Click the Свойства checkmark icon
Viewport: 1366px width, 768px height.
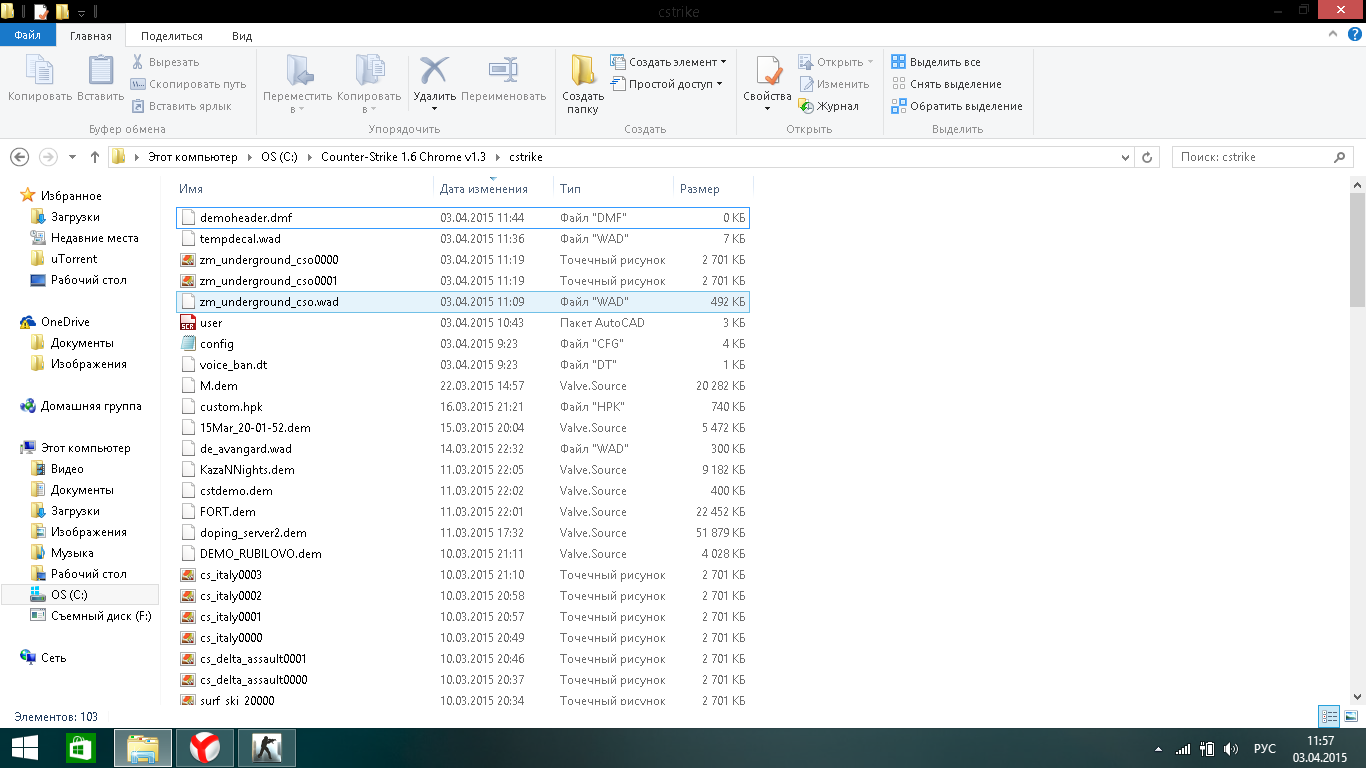click(768, 71)
